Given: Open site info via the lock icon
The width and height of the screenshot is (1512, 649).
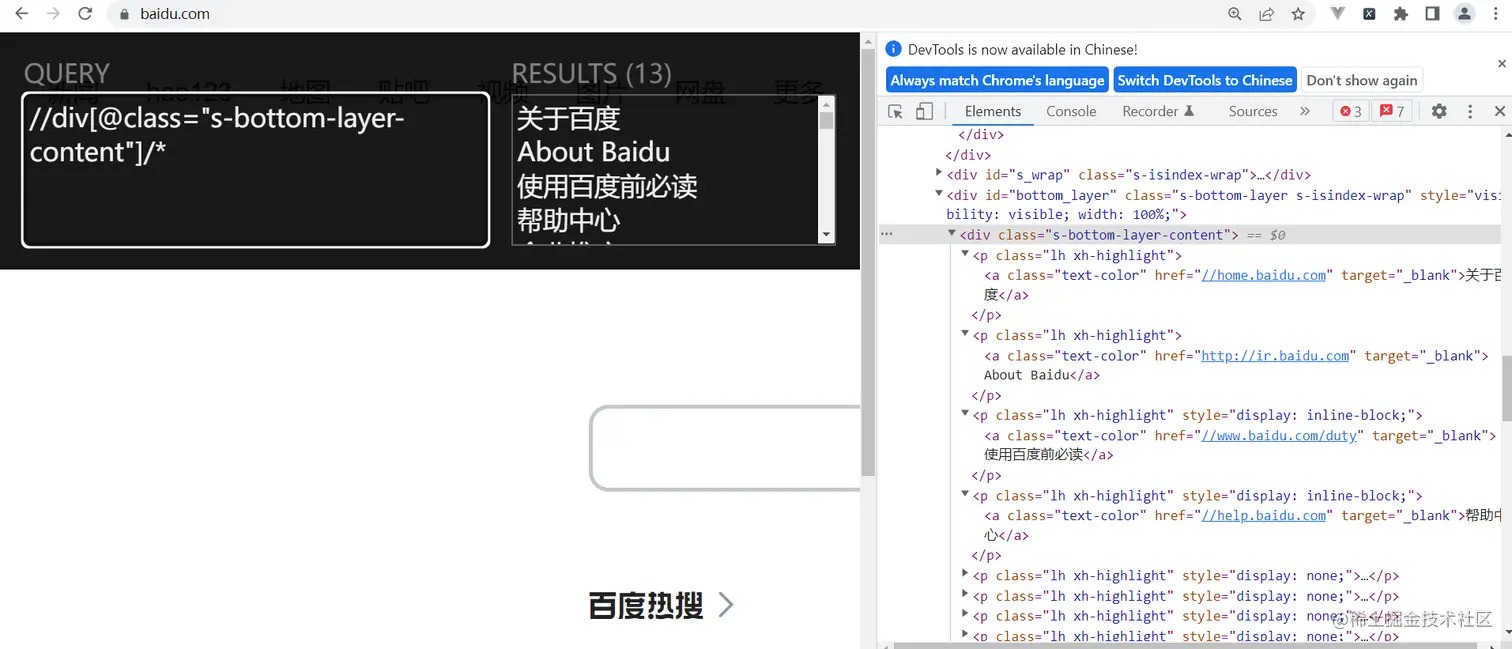Looking at the screenshot, I should pyautogui.click(x=124, y=14).
